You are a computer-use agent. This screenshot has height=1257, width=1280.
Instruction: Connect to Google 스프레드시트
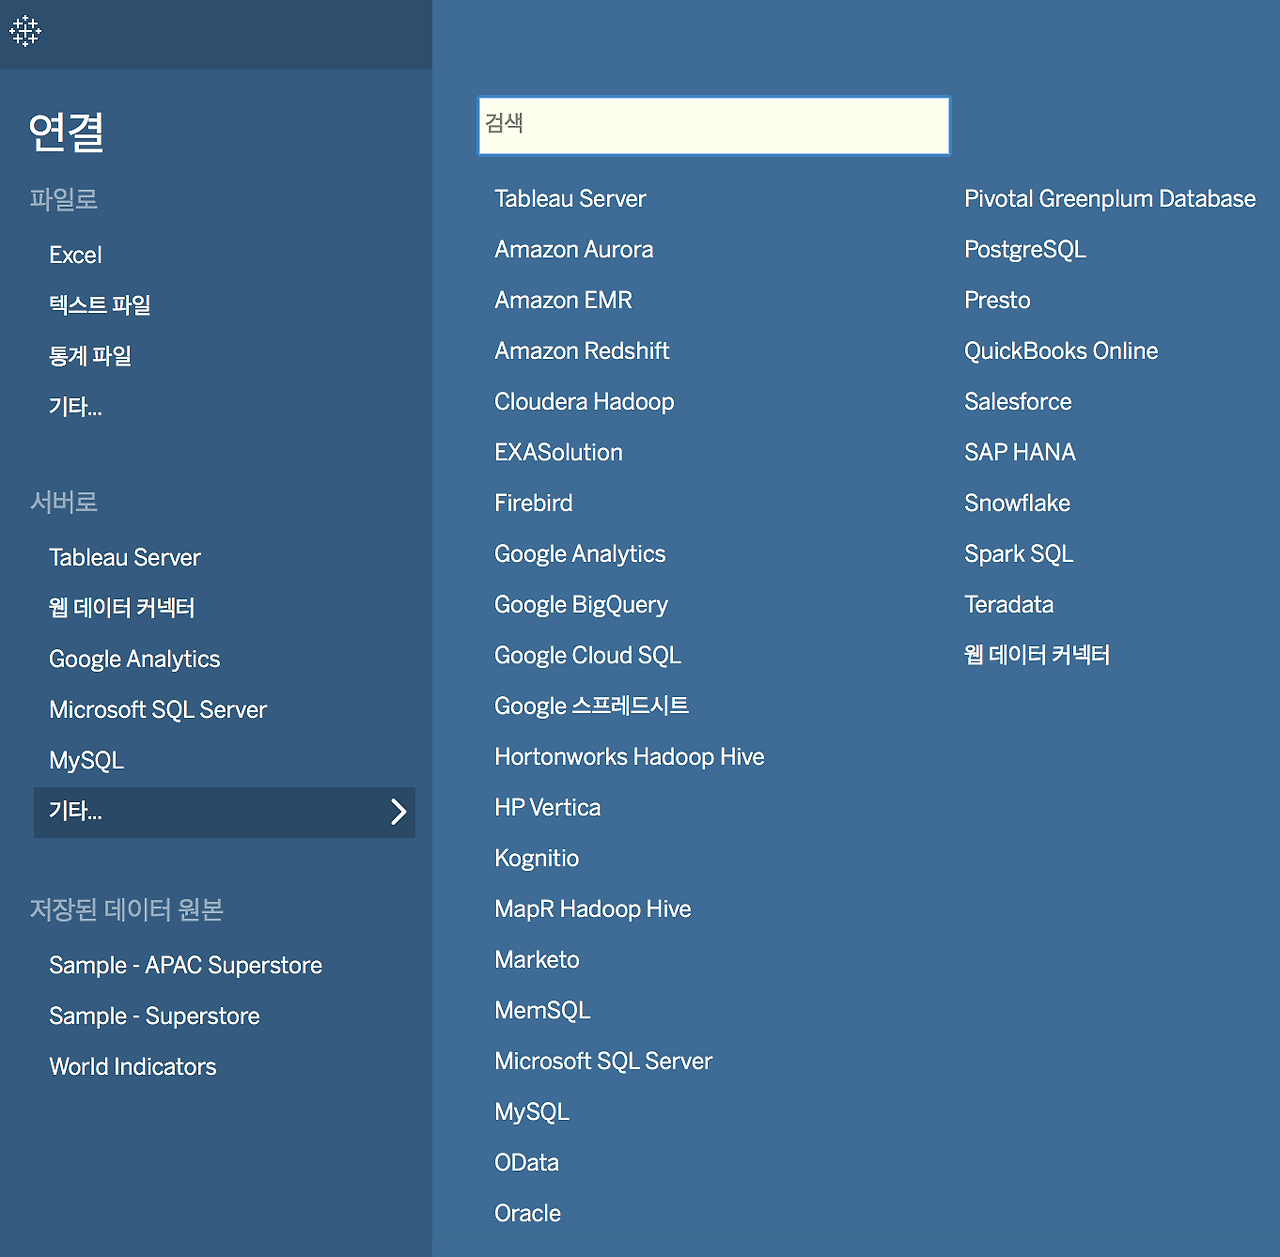tap(592, 706)
